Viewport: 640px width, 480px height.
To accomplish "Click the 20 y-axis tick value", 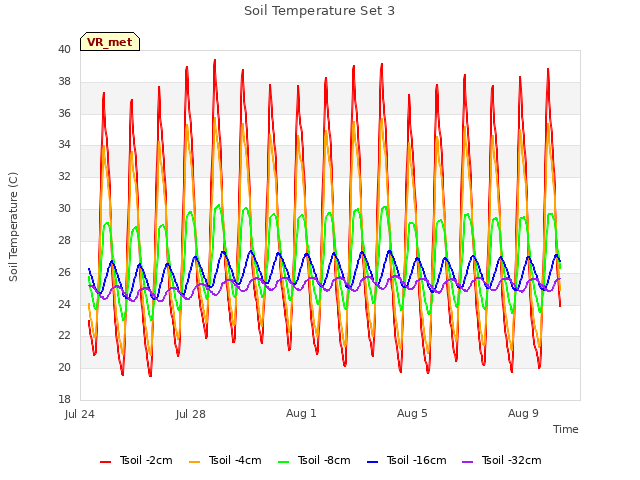I will coord(64,367).
